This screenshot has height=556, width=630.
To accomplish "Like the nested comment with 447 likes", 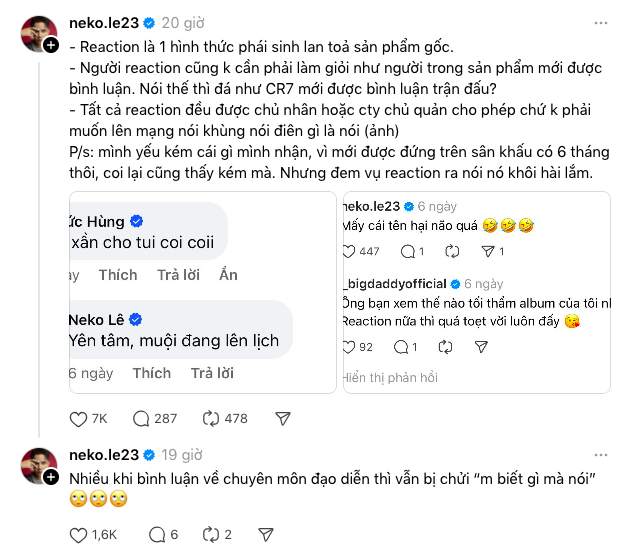I will [349, 251].
